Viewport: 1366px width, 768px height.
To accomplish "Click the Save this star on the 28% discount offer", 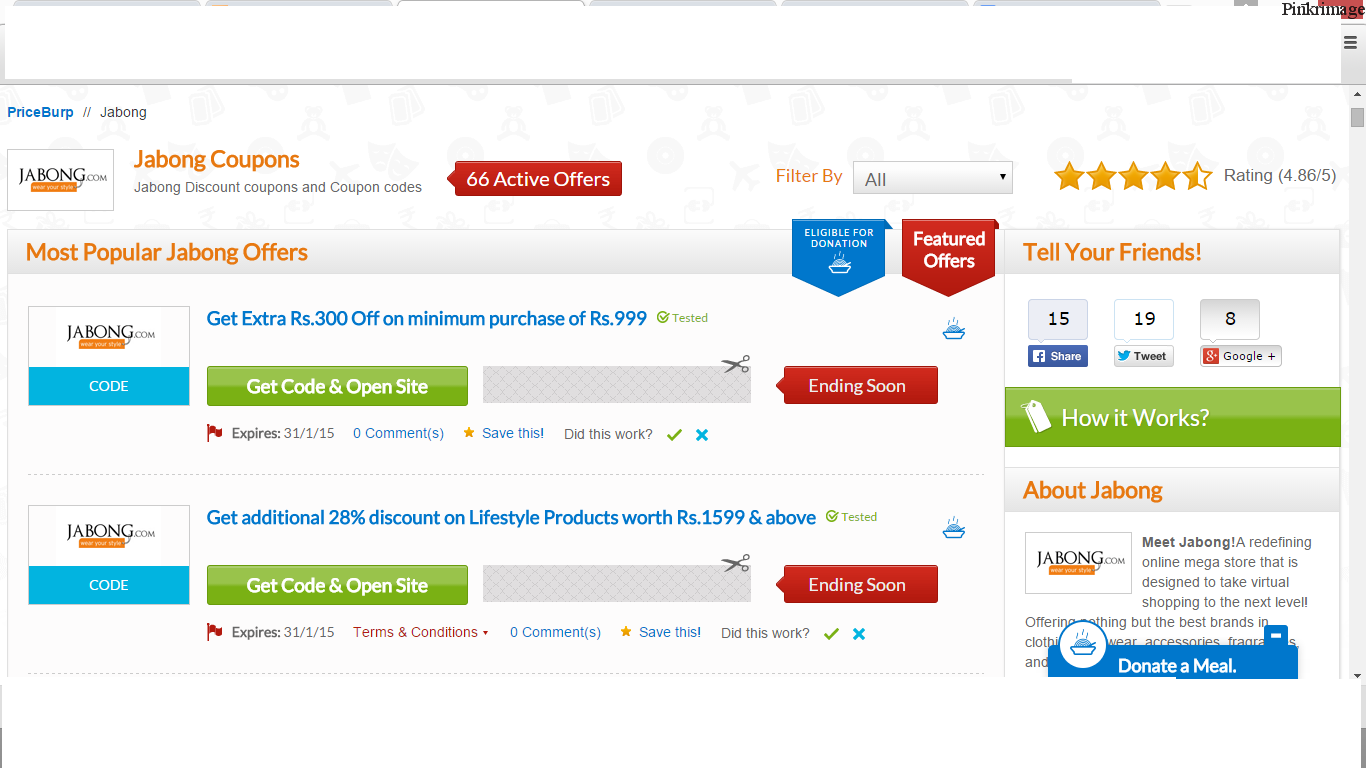I will coord(626,632).
